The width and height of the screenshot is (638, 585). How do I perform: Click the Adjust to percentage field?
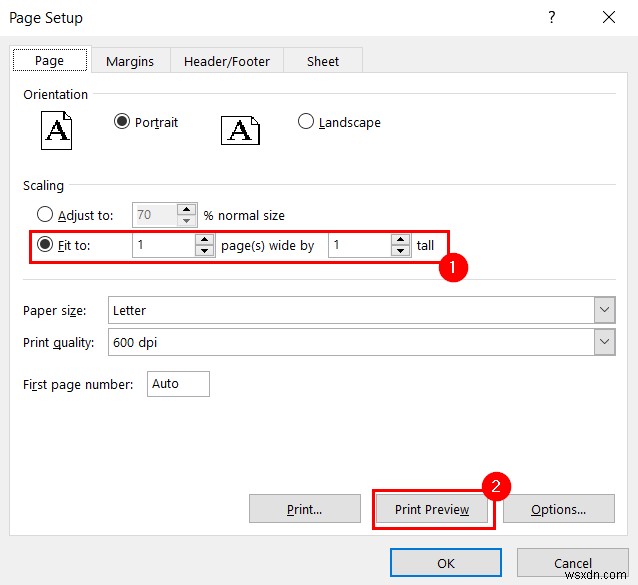click(x=155, y=215)
